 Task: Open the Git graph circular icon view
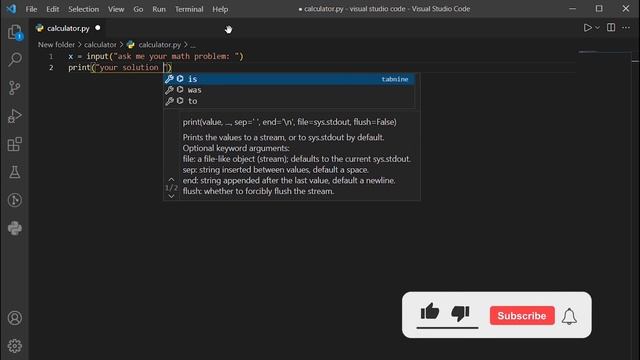coord(15,200)
